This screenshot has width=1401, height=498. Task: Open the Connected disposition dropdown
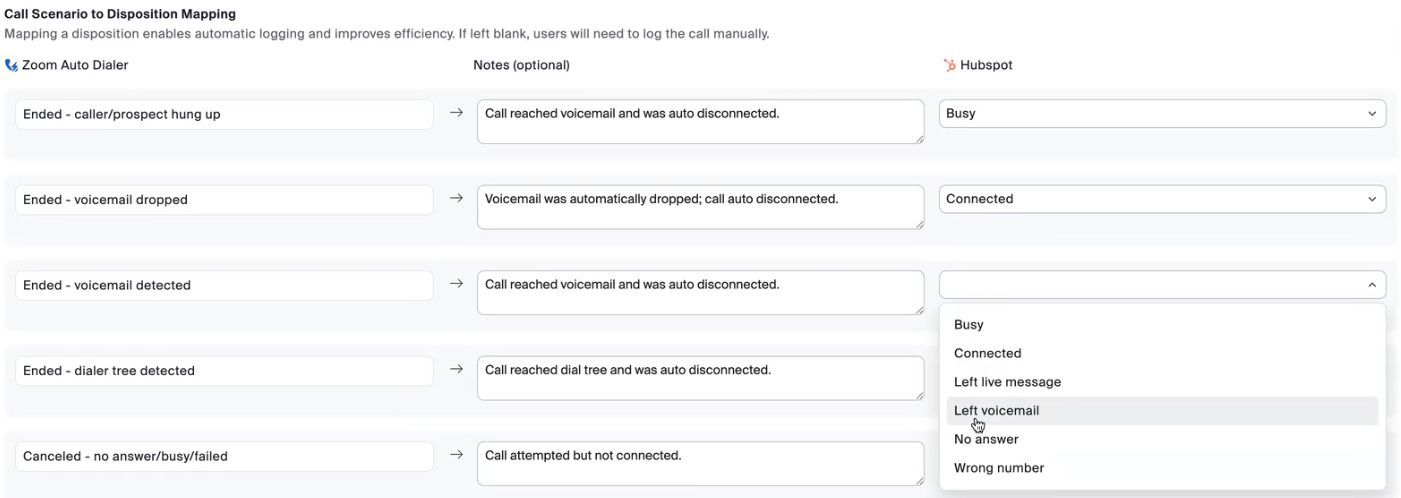tap(1162, 199)
